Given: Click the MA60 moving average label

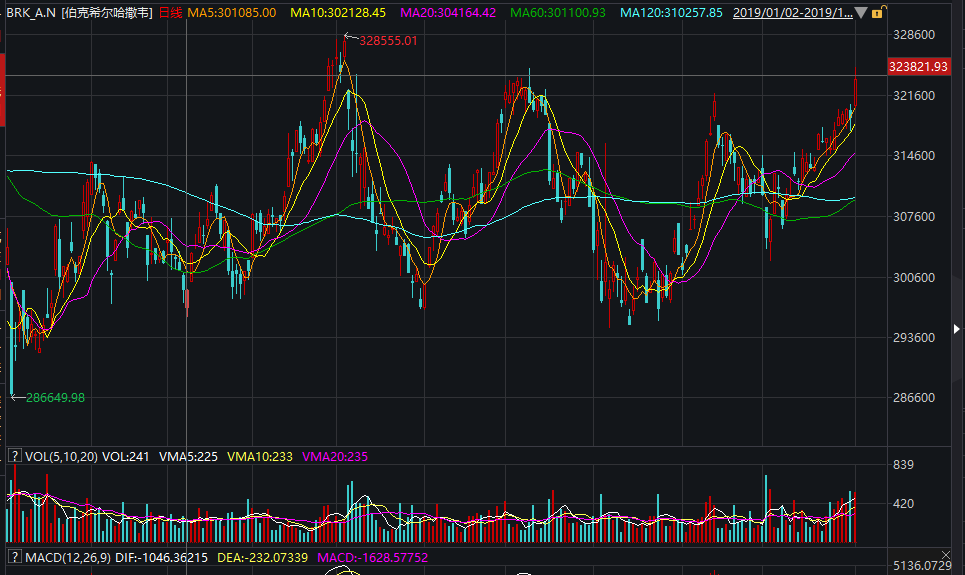Looking at the screenshot, I should click(558, 13).
